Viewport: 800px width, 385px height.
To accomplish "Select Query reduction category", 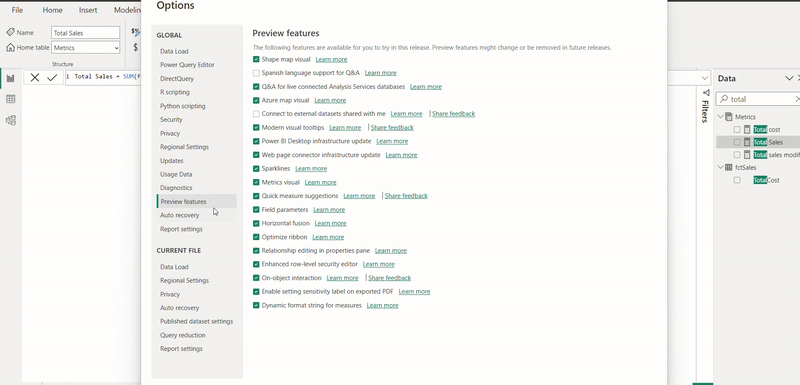I will pyautogui.click(x=183, y=335).
